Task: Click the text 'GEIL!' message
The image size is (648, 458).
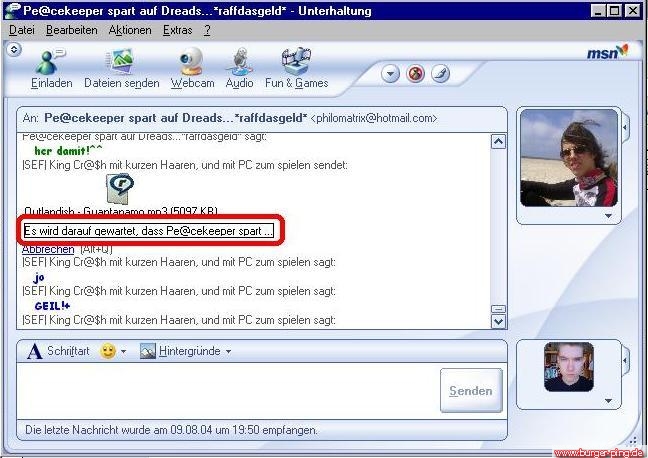Action: [x=52, y=306]
